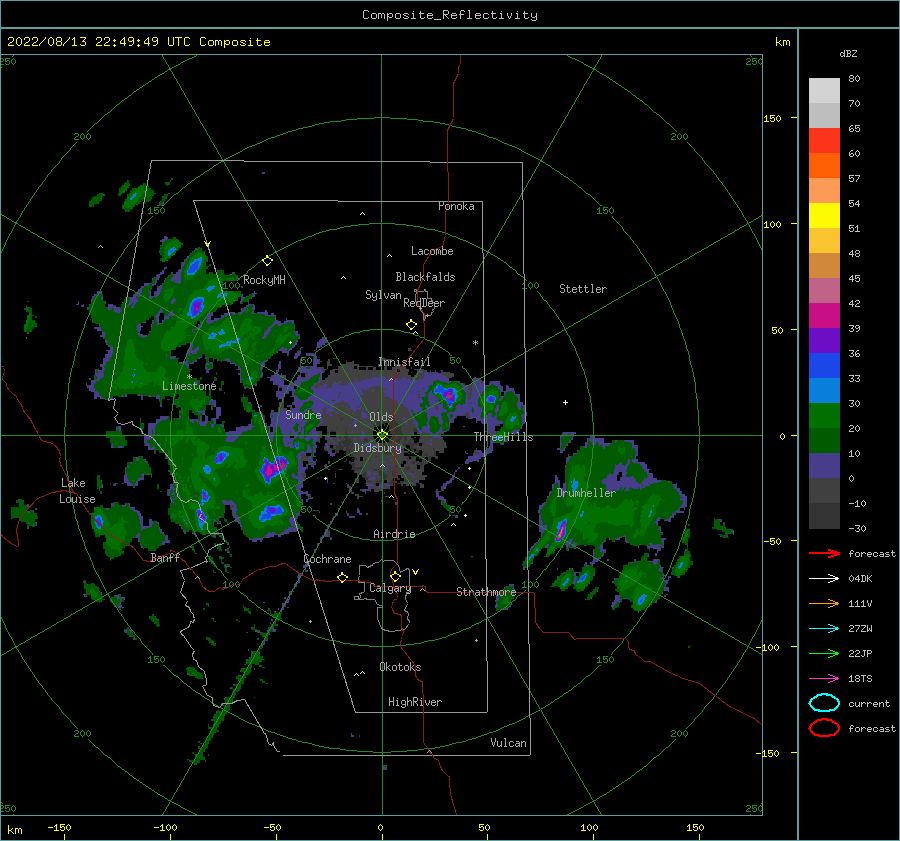Screen dimensions: 900x841
Task: Click the Olds city label
Action: coord(381,417)
